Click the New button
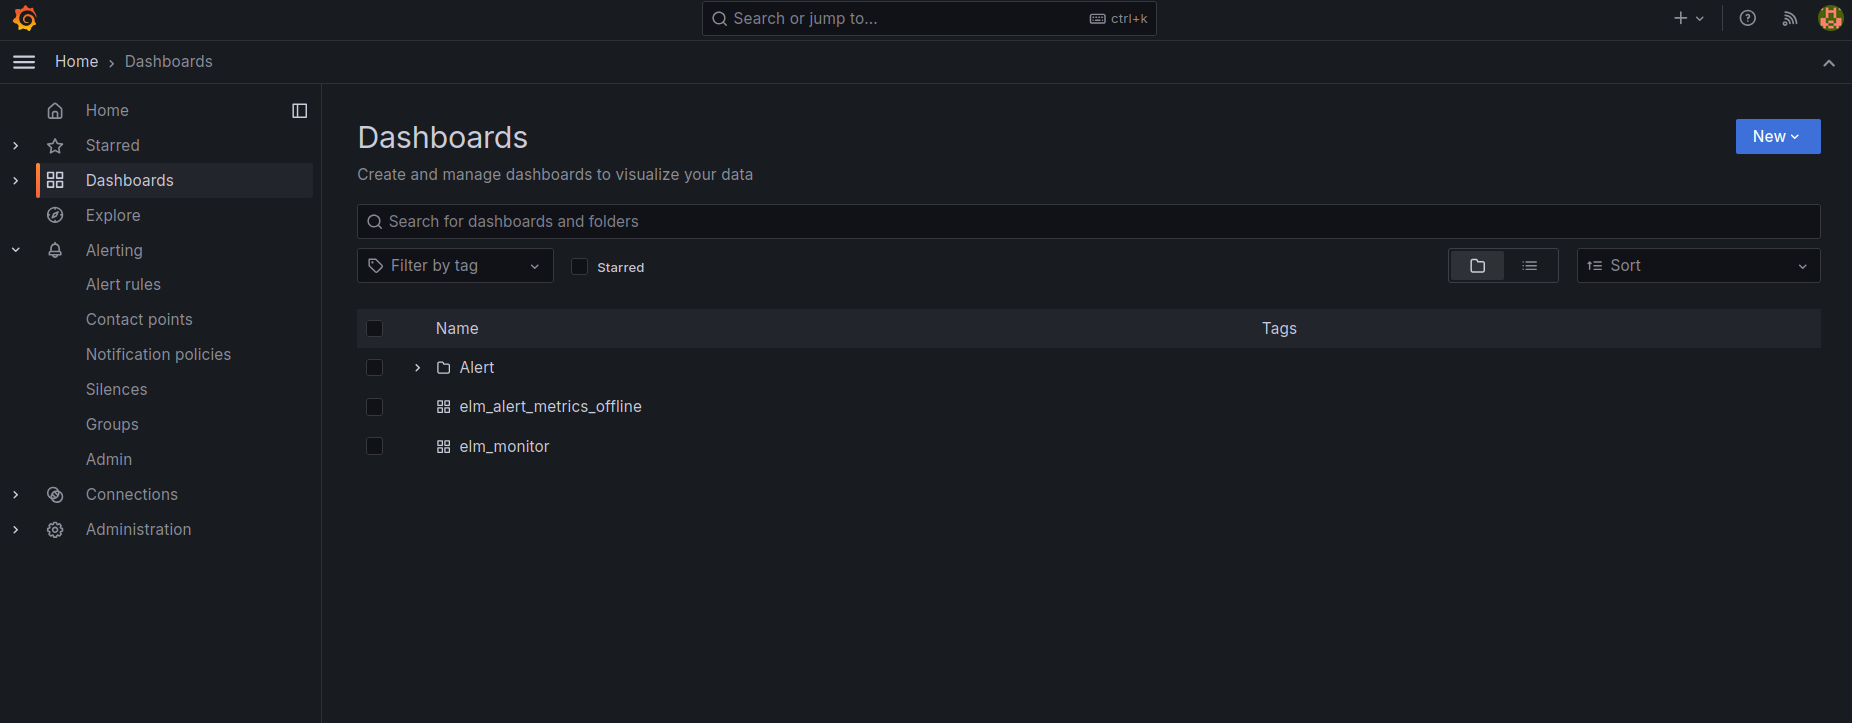This screenshot has width=1852, height=723. [1777, 137]
